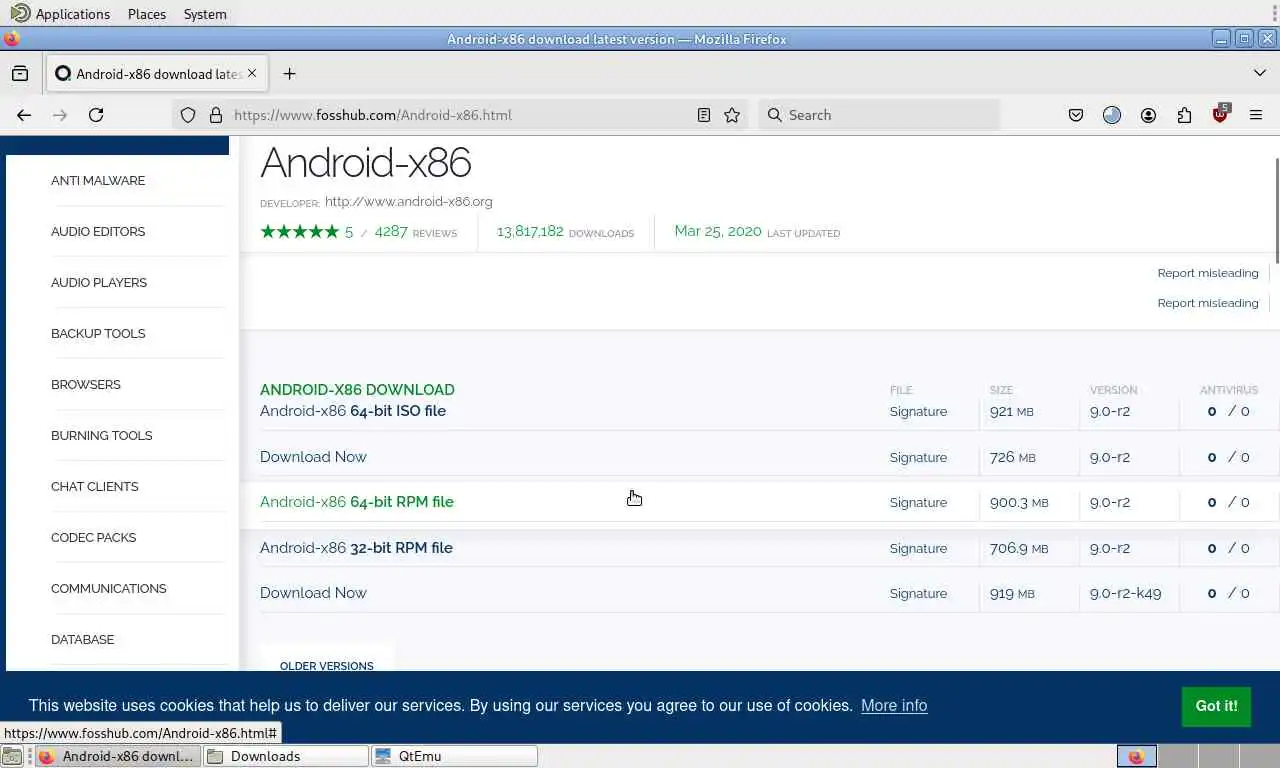
Task: Go back with the back arrow
Action: click(24, 115)
